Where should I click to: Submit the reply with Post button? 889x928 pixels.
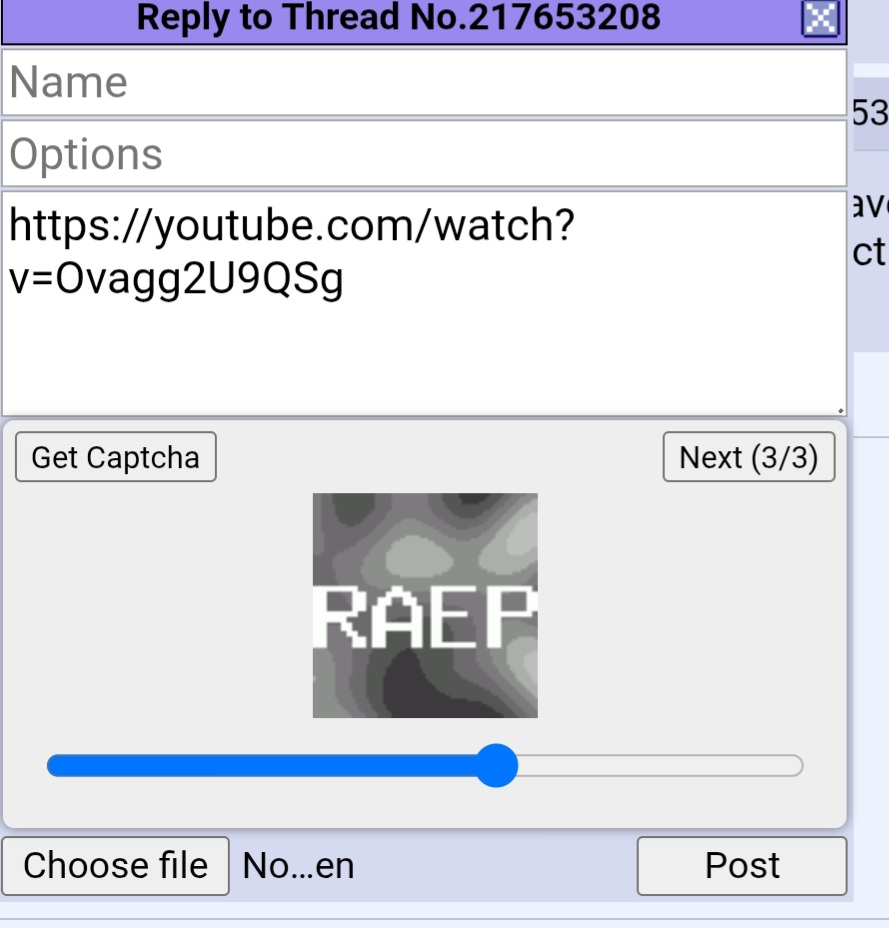742,866
